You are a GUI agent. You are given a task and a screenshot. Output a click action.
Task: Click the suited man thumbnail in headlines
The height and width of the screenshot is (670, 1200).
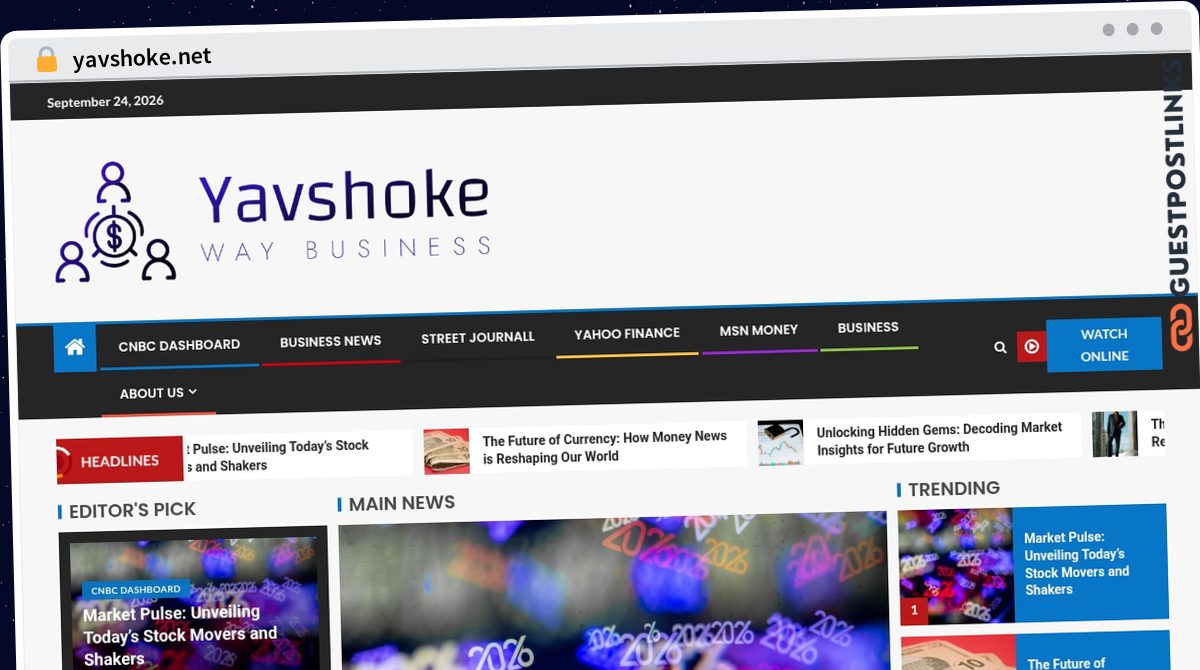(x=1114, y=434)
